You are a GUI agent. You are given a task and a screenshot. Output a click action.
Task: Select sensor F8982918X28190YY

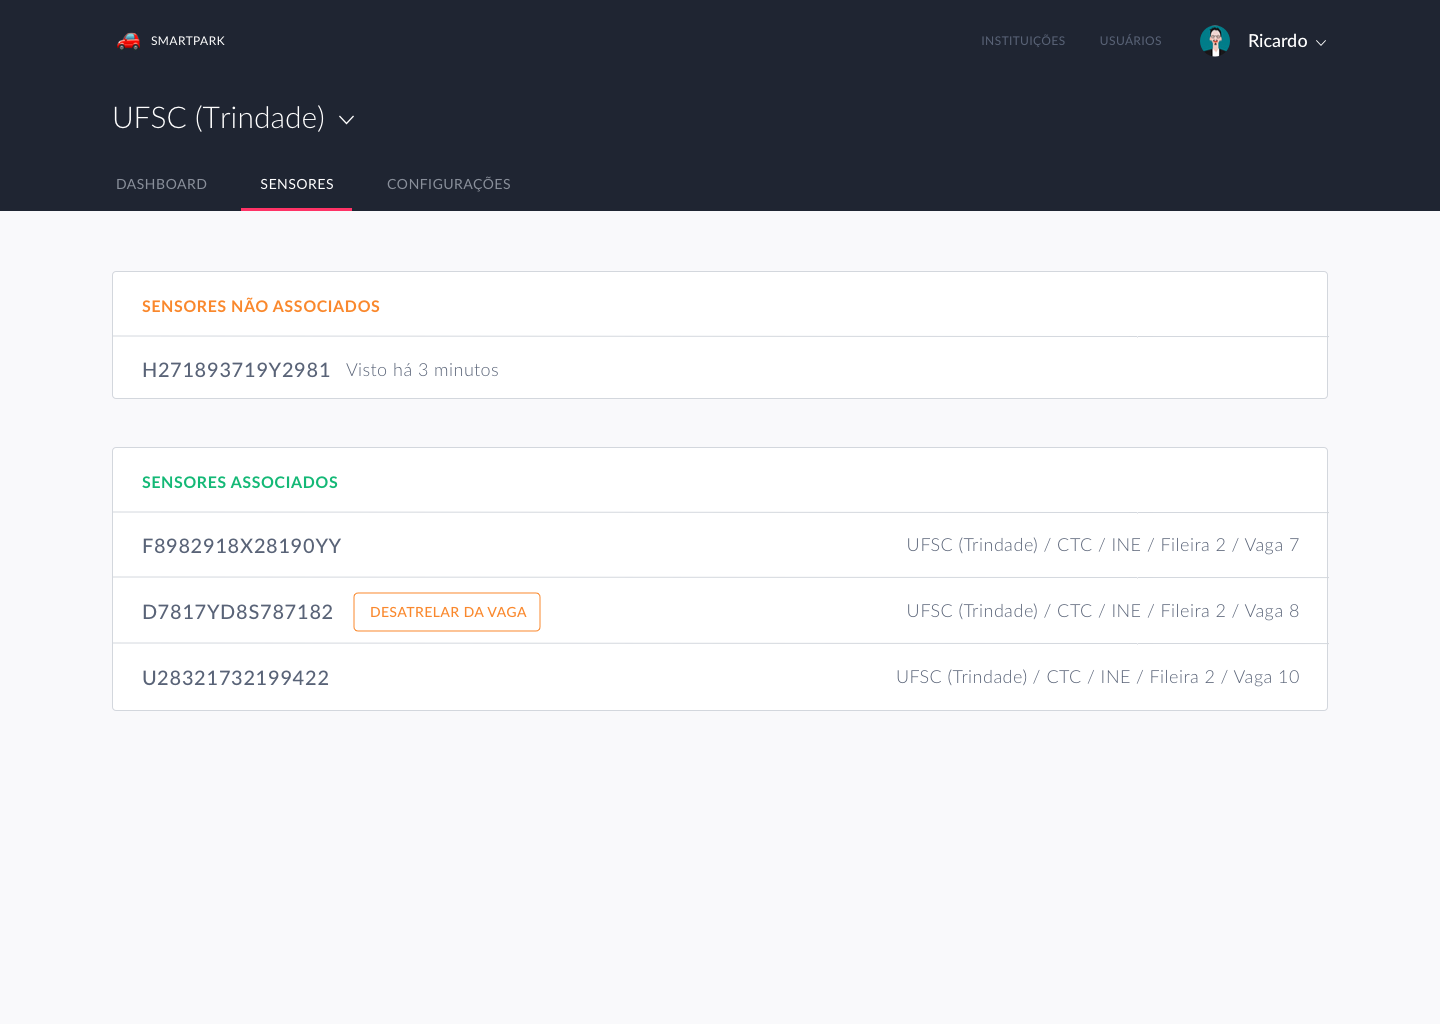(x=241, y=546)
